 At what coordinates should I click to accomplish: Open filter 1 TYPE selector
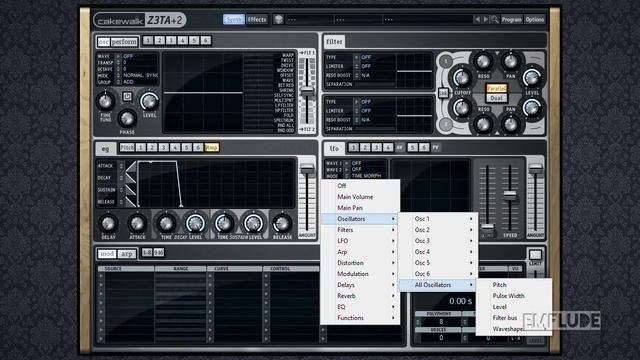356,58
